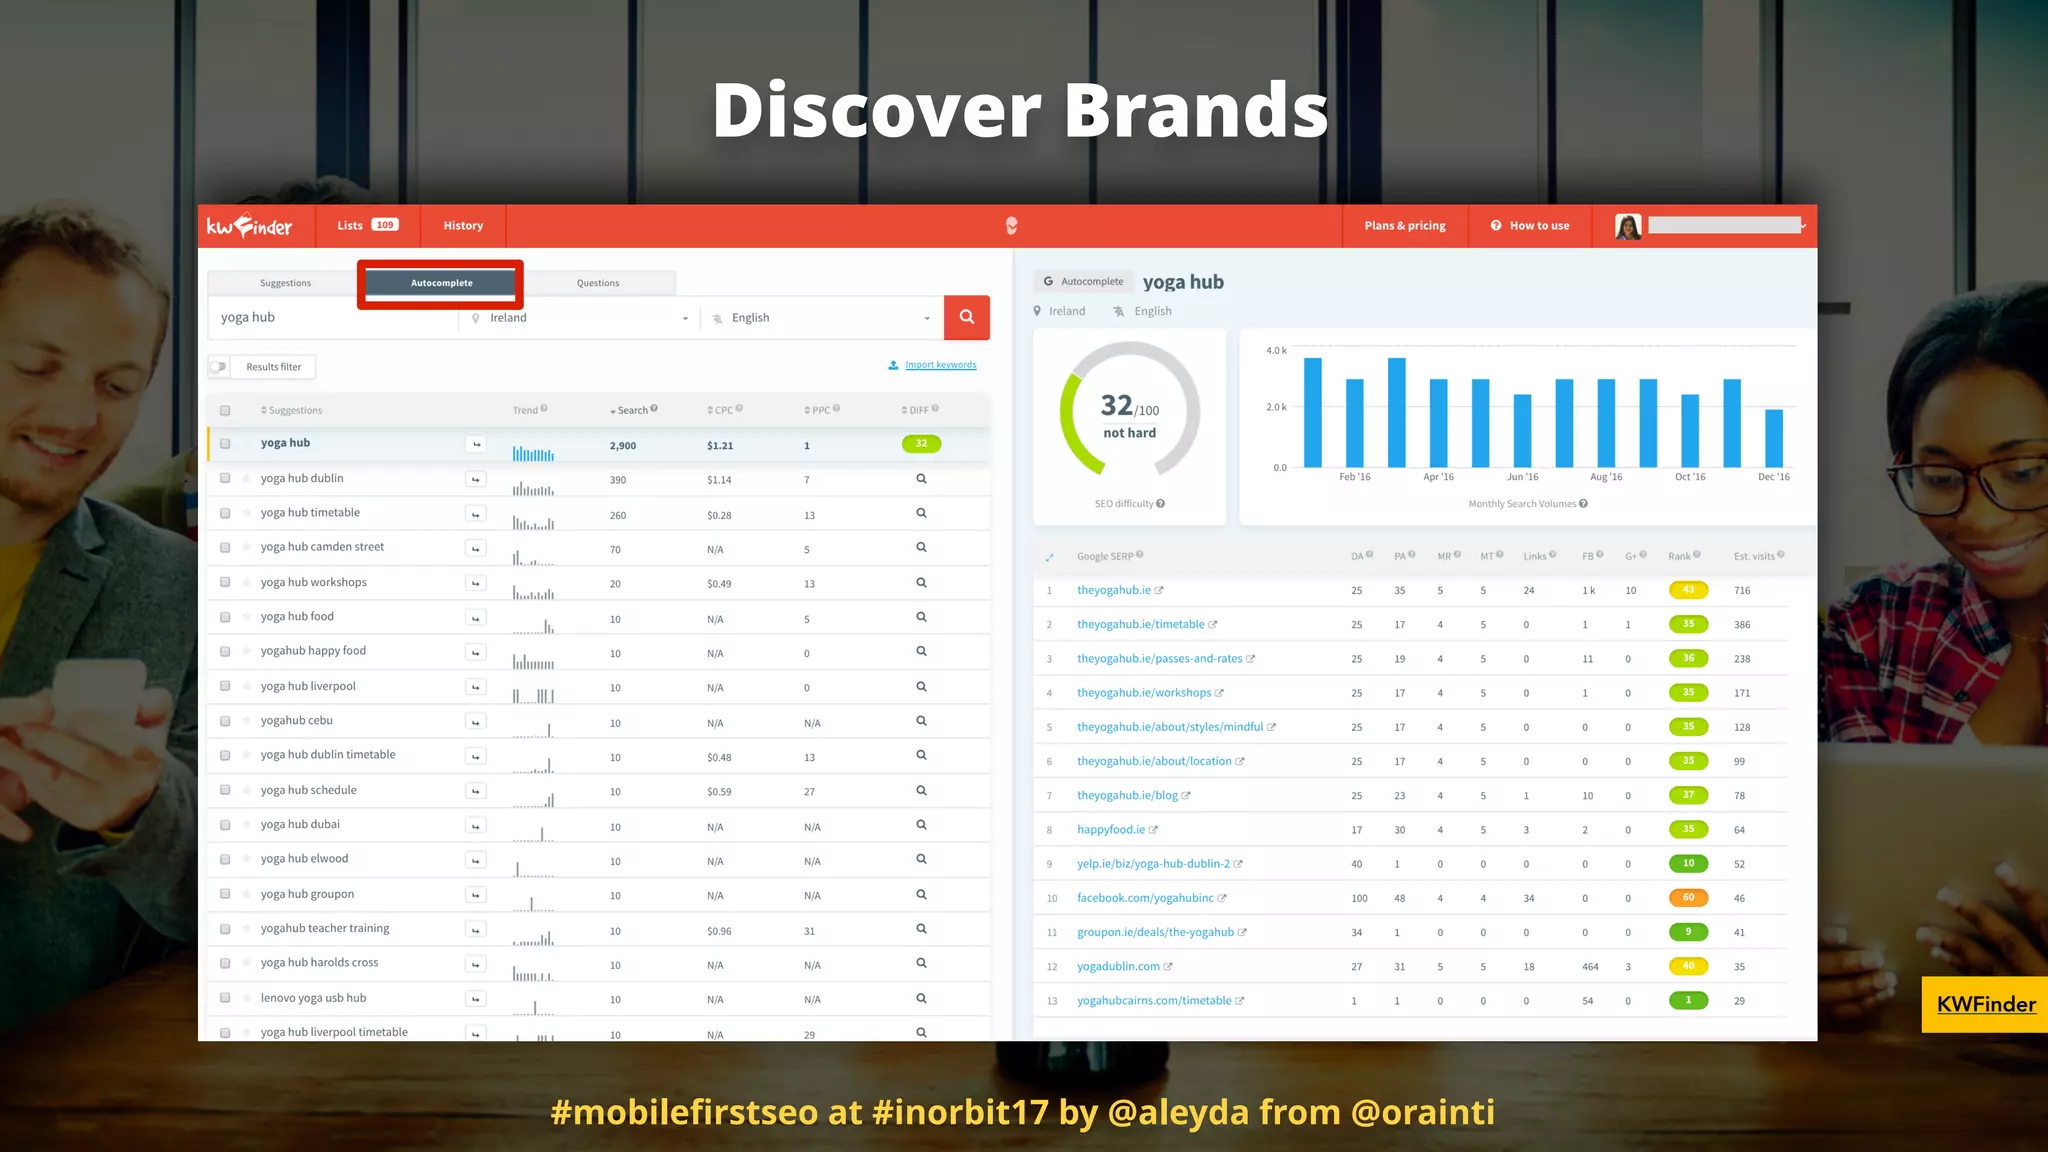This screenshot has width=2048, height=1152.
Task: Switch to the Autocomplete tab
Action: click(x=441, y=283)
